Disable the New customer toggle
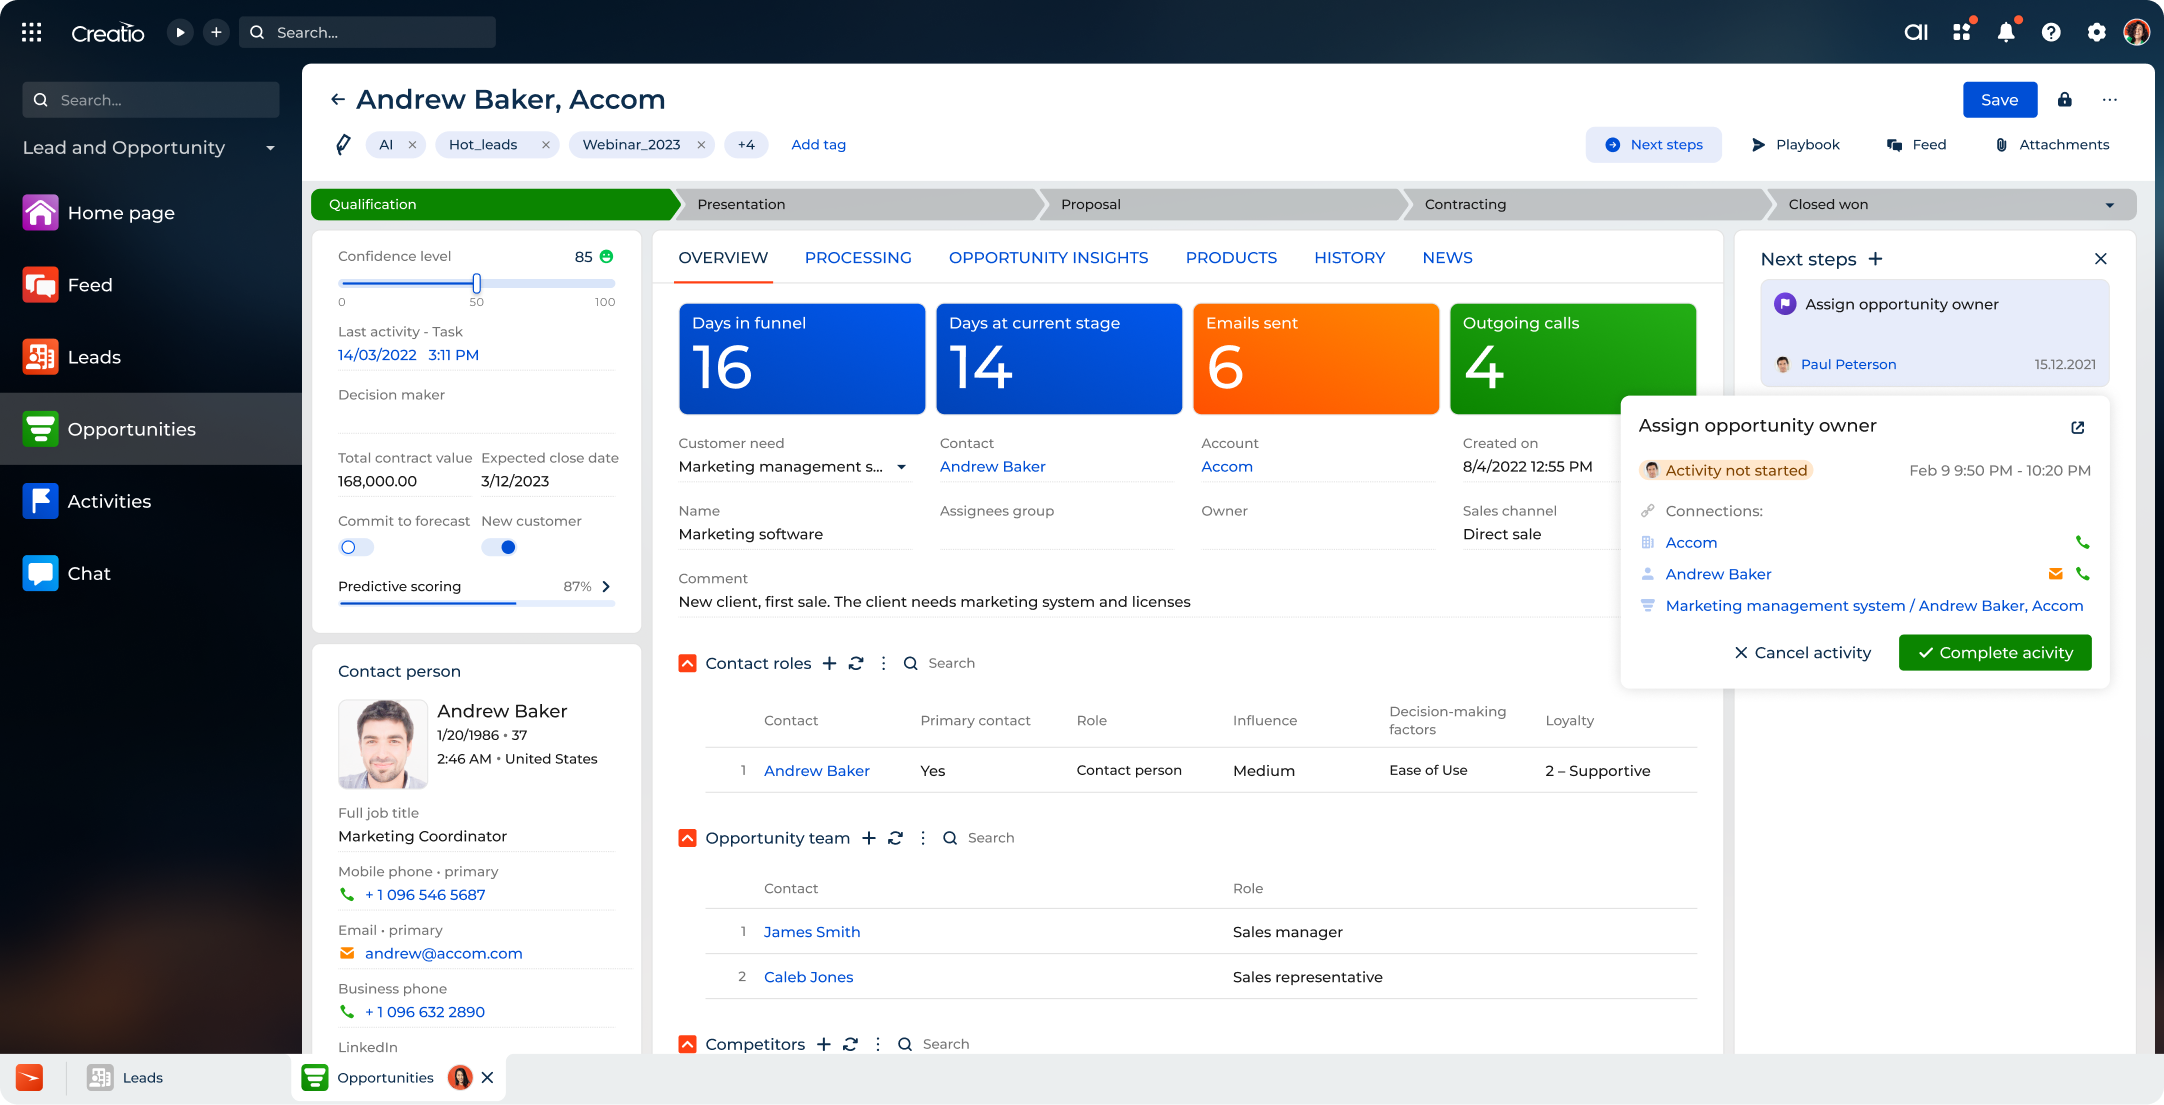 click(x=499, y=547)
